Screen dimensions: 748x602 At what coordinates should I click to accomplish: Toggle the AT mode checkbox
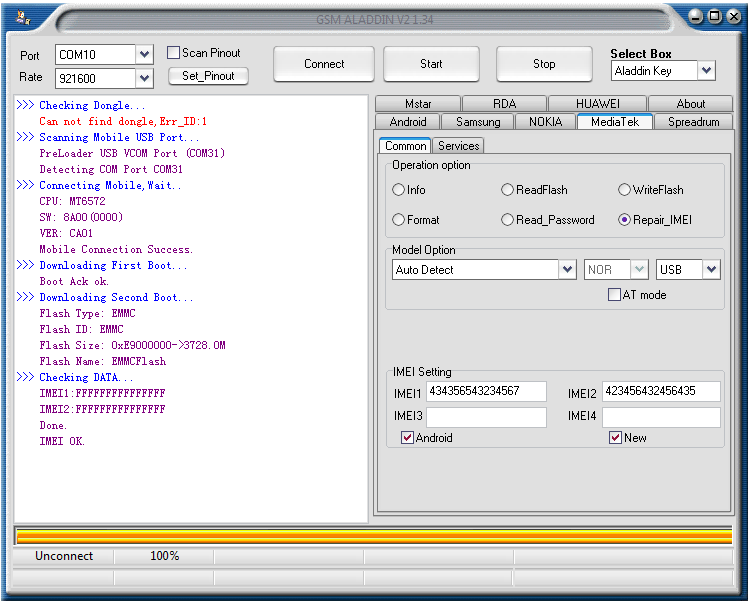pos(614,294)
